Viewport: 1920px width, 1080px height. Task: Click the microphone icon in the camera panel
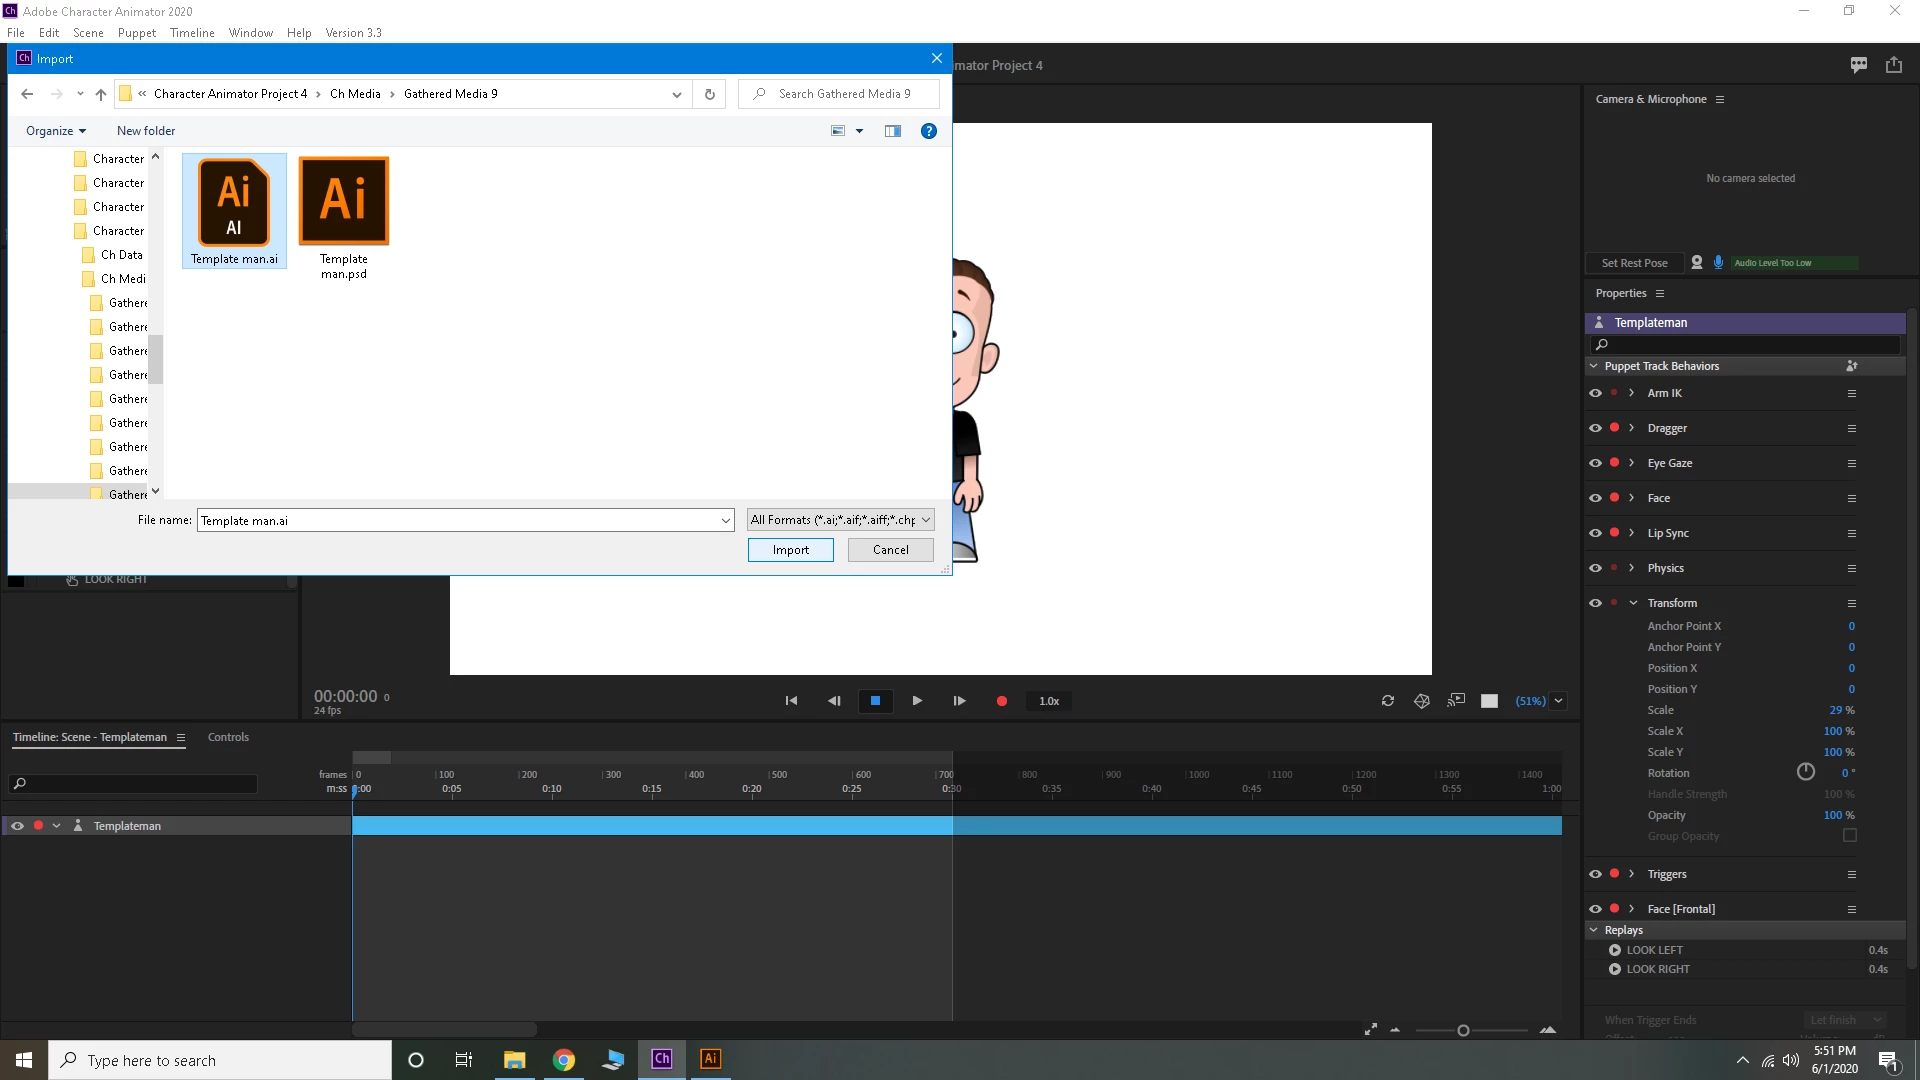[1718, 262]
